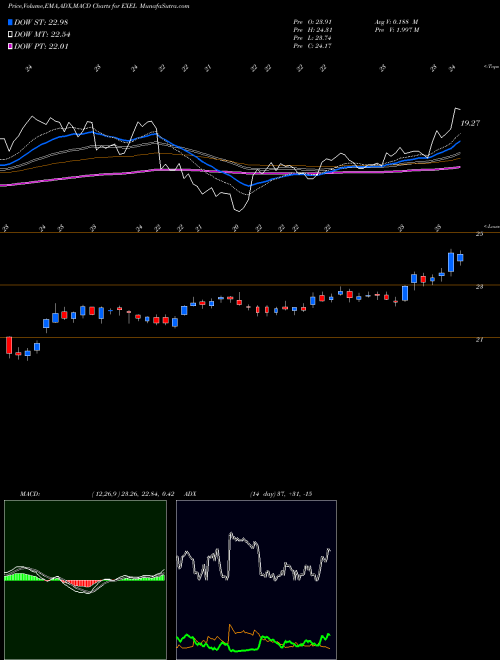The width and height of the screenshot is (500, 660).
Task: Click the ADX '(14 day) 37, +31, -15' values
Action: [280, 494]
